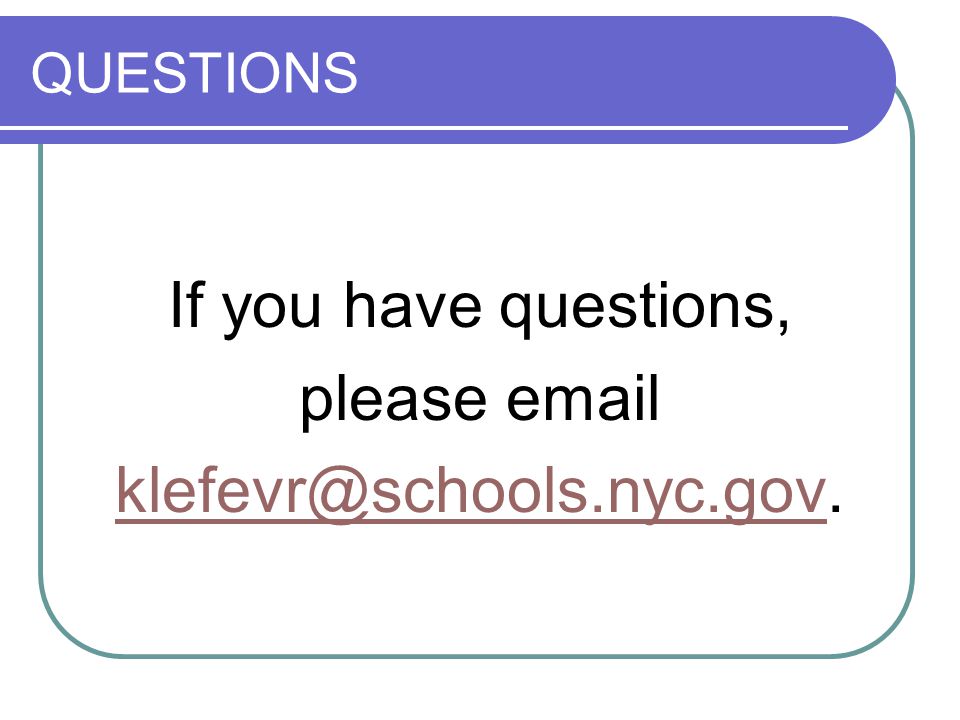Select the word 'have' in body text
The width and height of the screenshot is (960, 720).
[412, 305]
